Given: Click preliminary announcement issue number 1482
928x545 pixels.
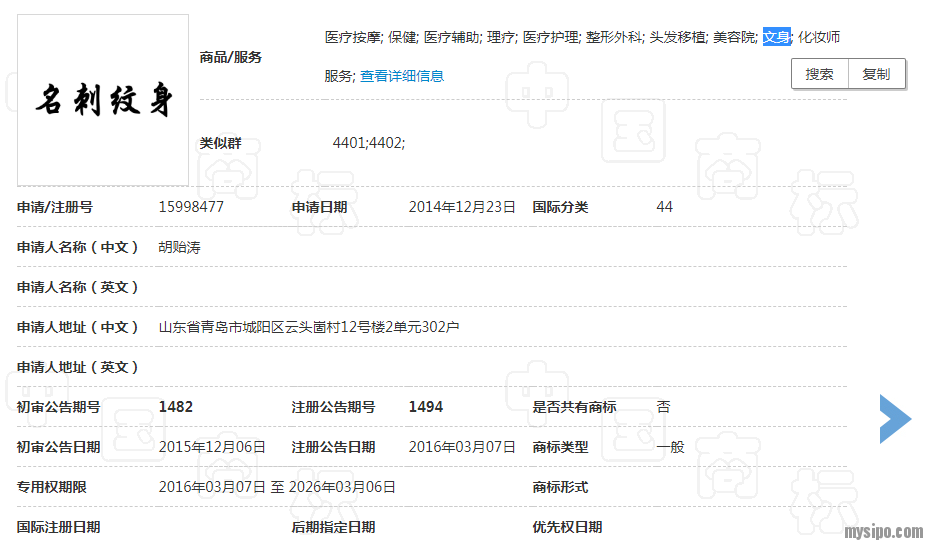Looking at the screenshot, I should [176, 407].
